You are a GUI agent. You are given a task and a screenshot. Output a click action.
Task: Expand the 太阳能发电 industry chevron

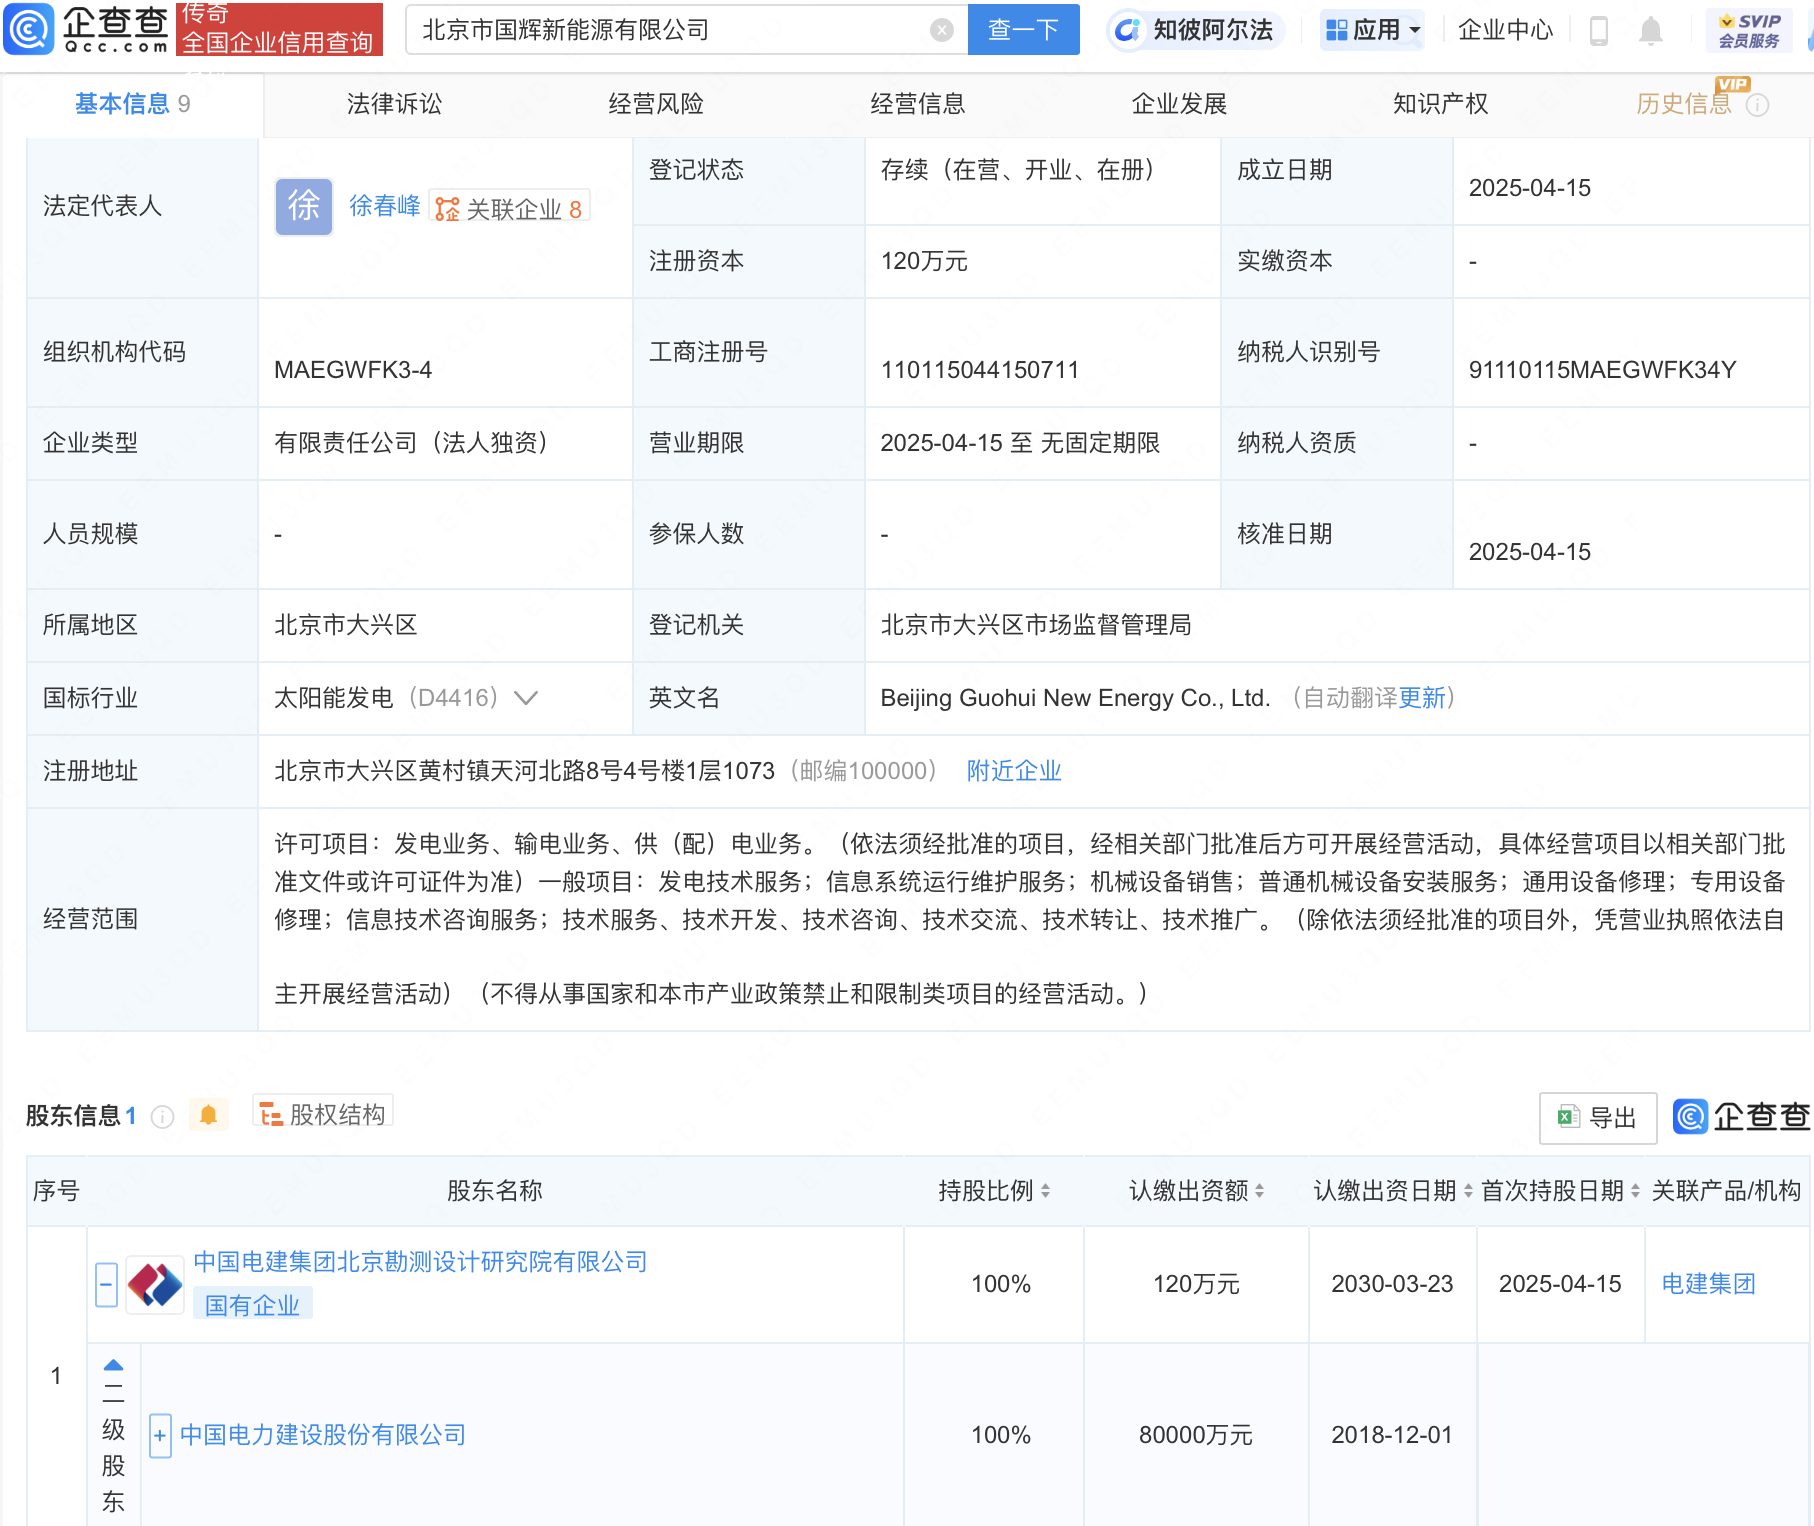(x=526, y=698)
